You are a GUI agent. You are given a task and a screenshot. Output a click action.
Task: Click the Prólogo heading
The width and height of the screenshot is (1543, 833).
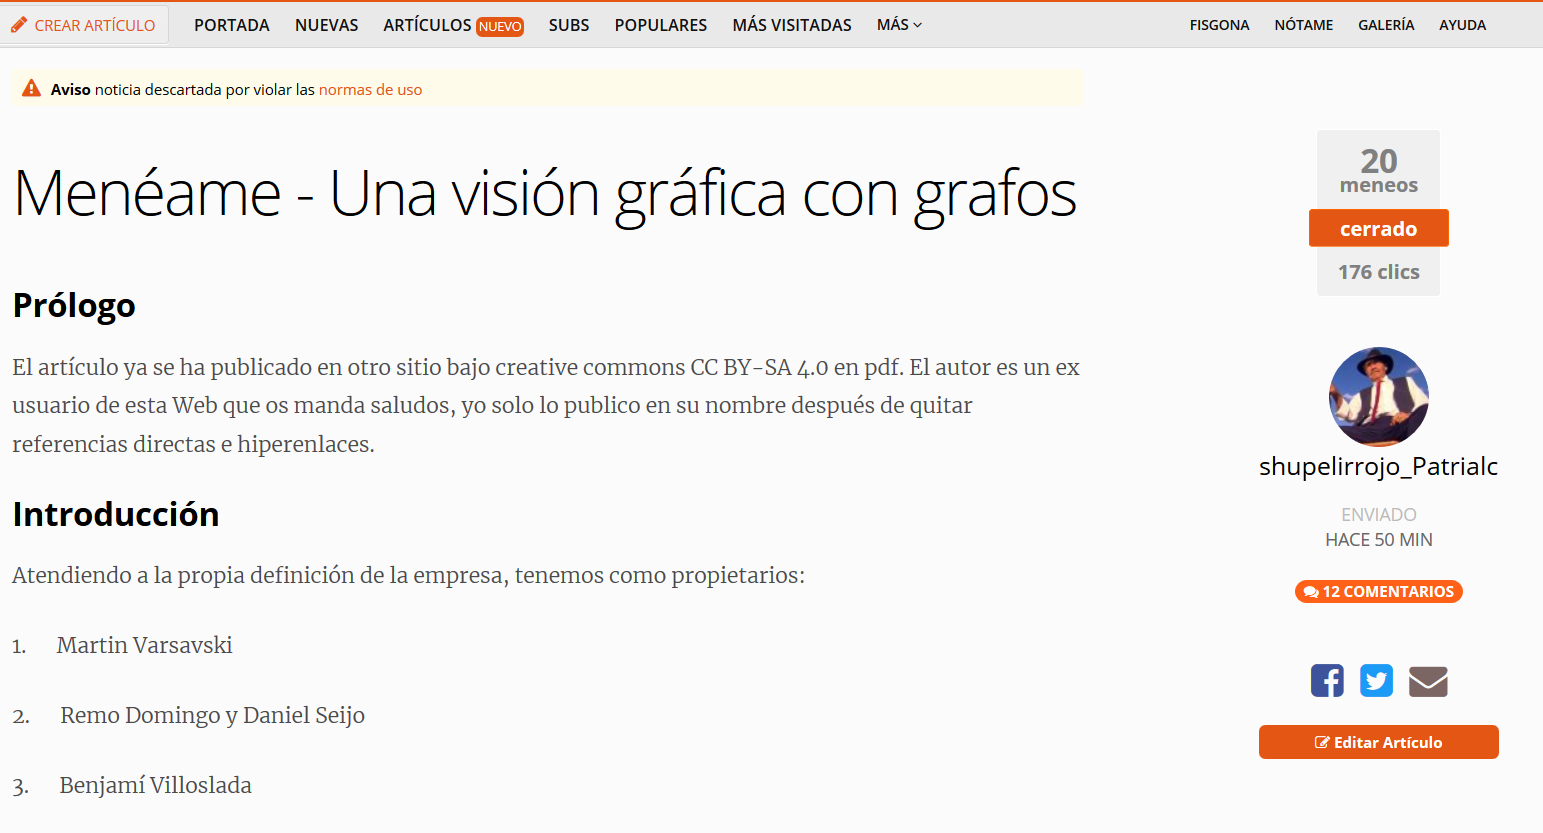(74, 305)
